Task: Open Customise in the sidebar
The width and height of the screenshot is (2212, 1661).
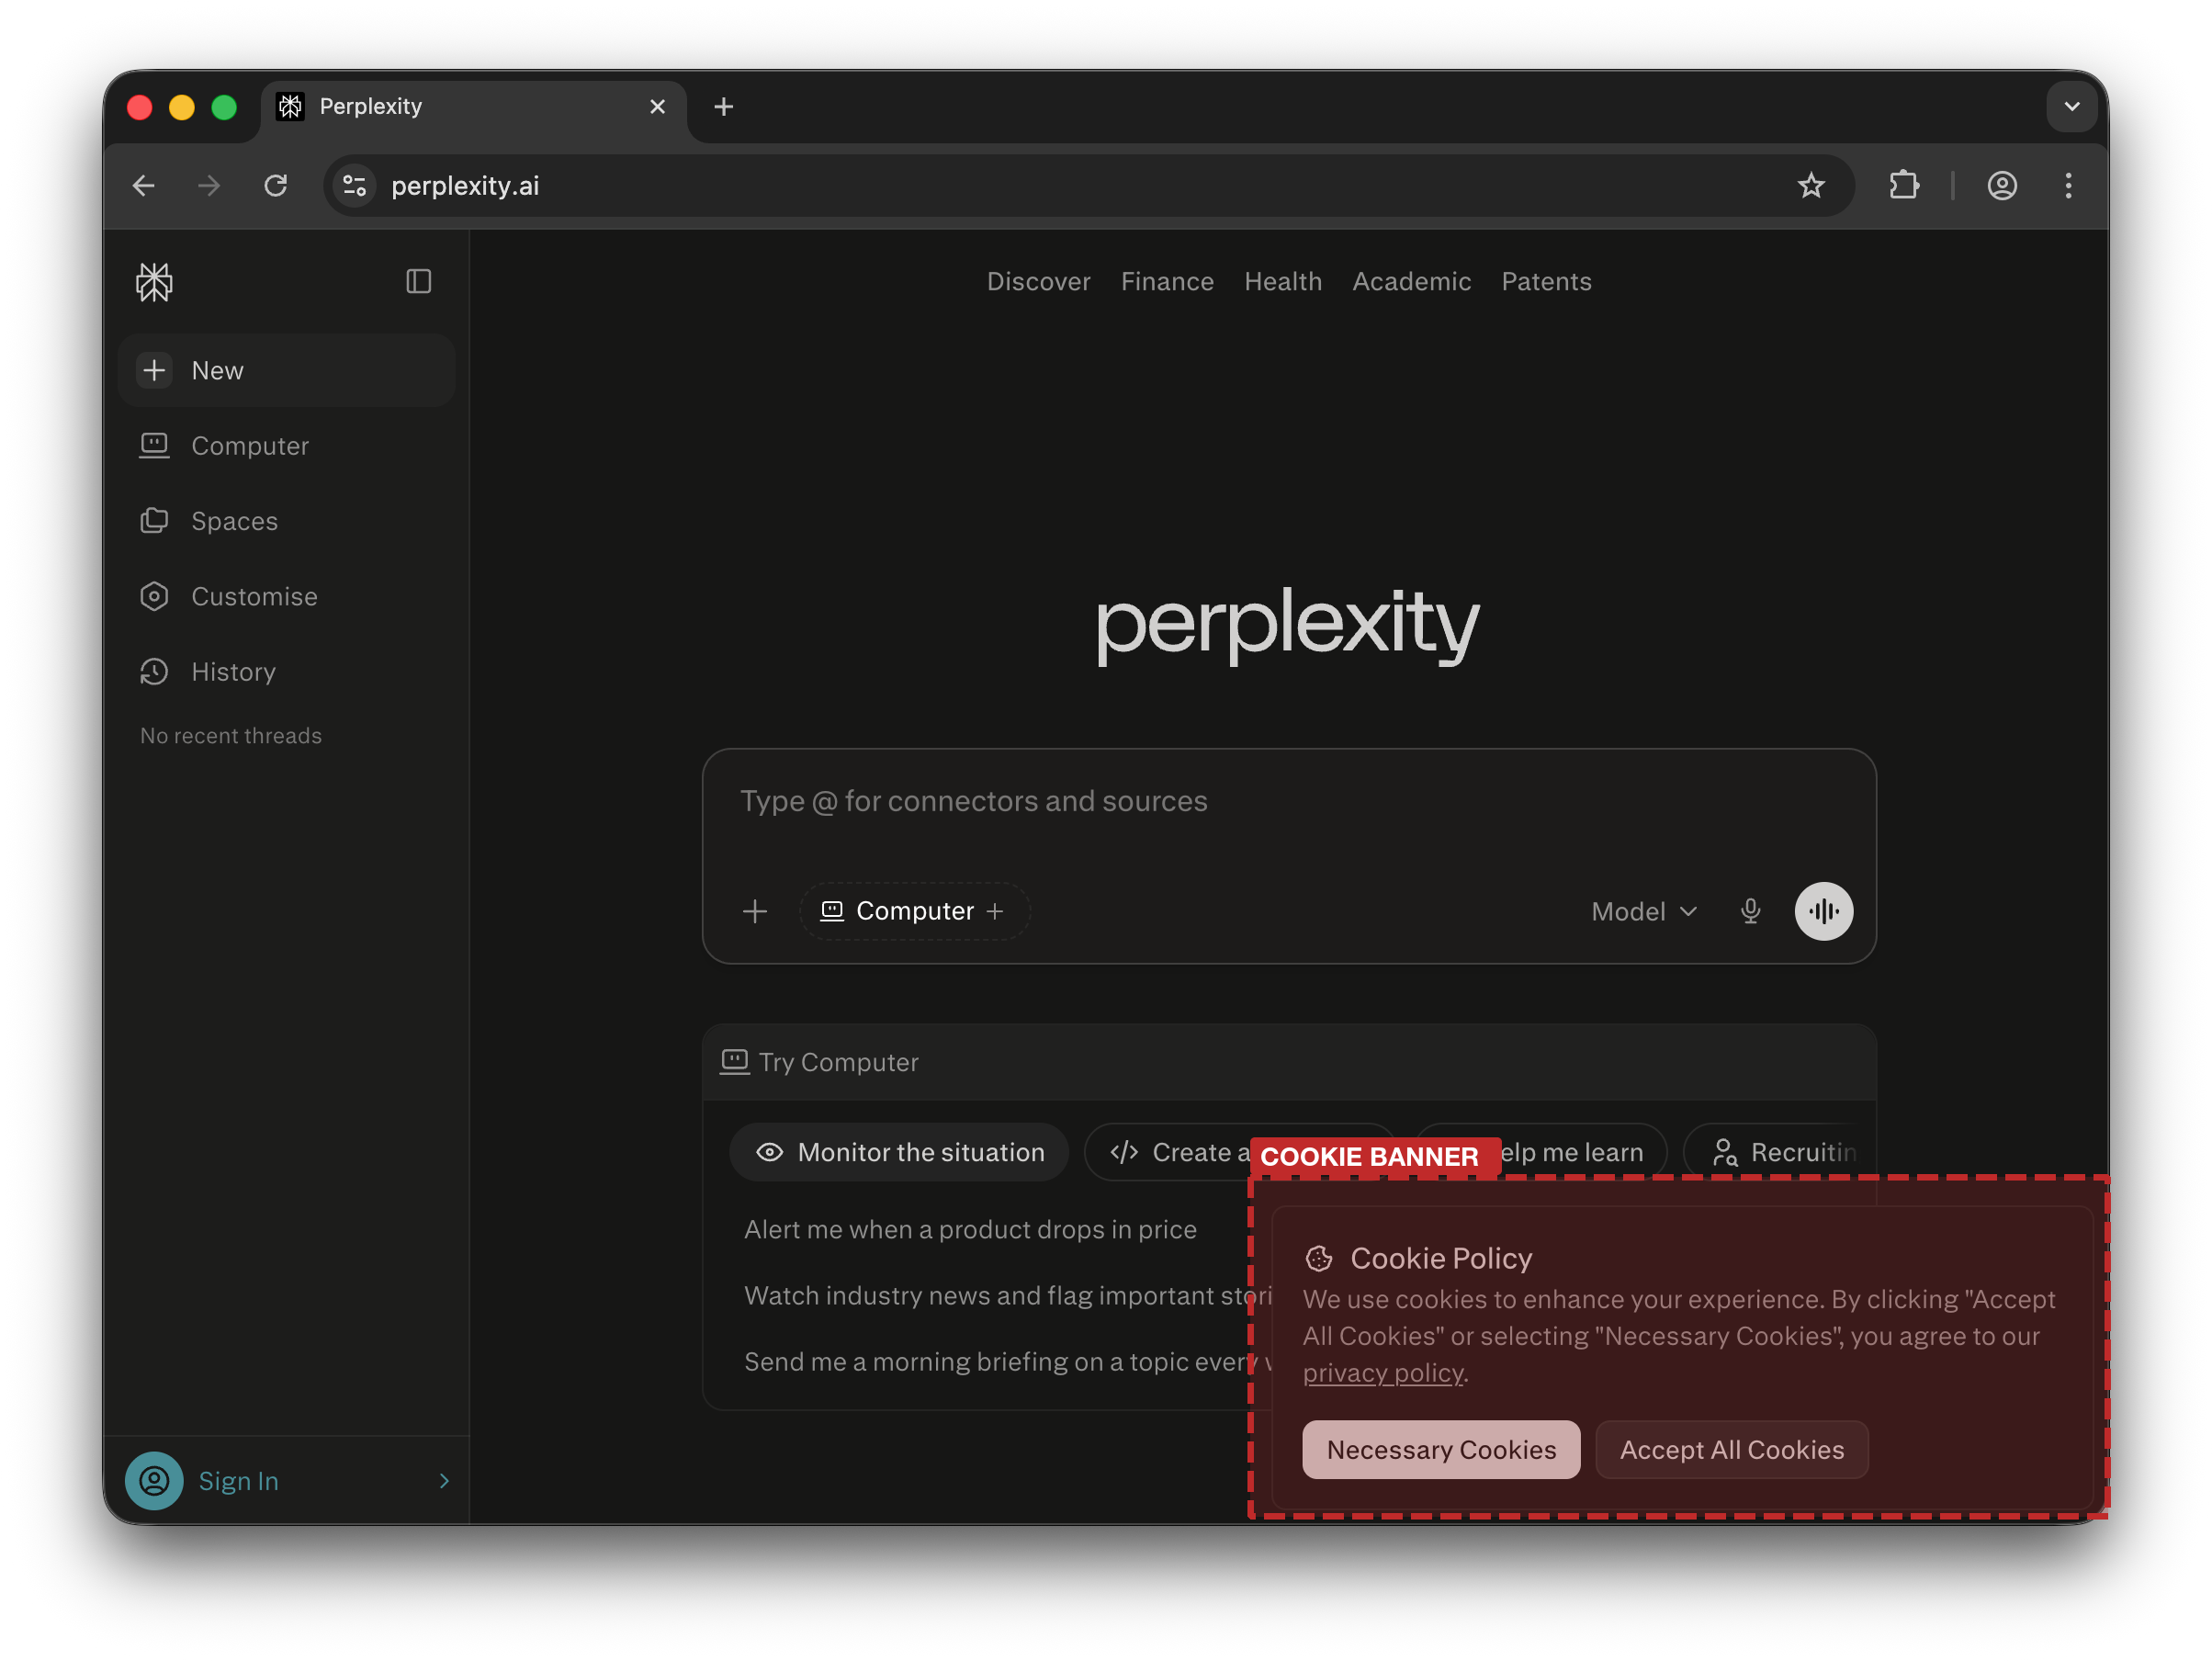Action: click(x=287, y=596)
